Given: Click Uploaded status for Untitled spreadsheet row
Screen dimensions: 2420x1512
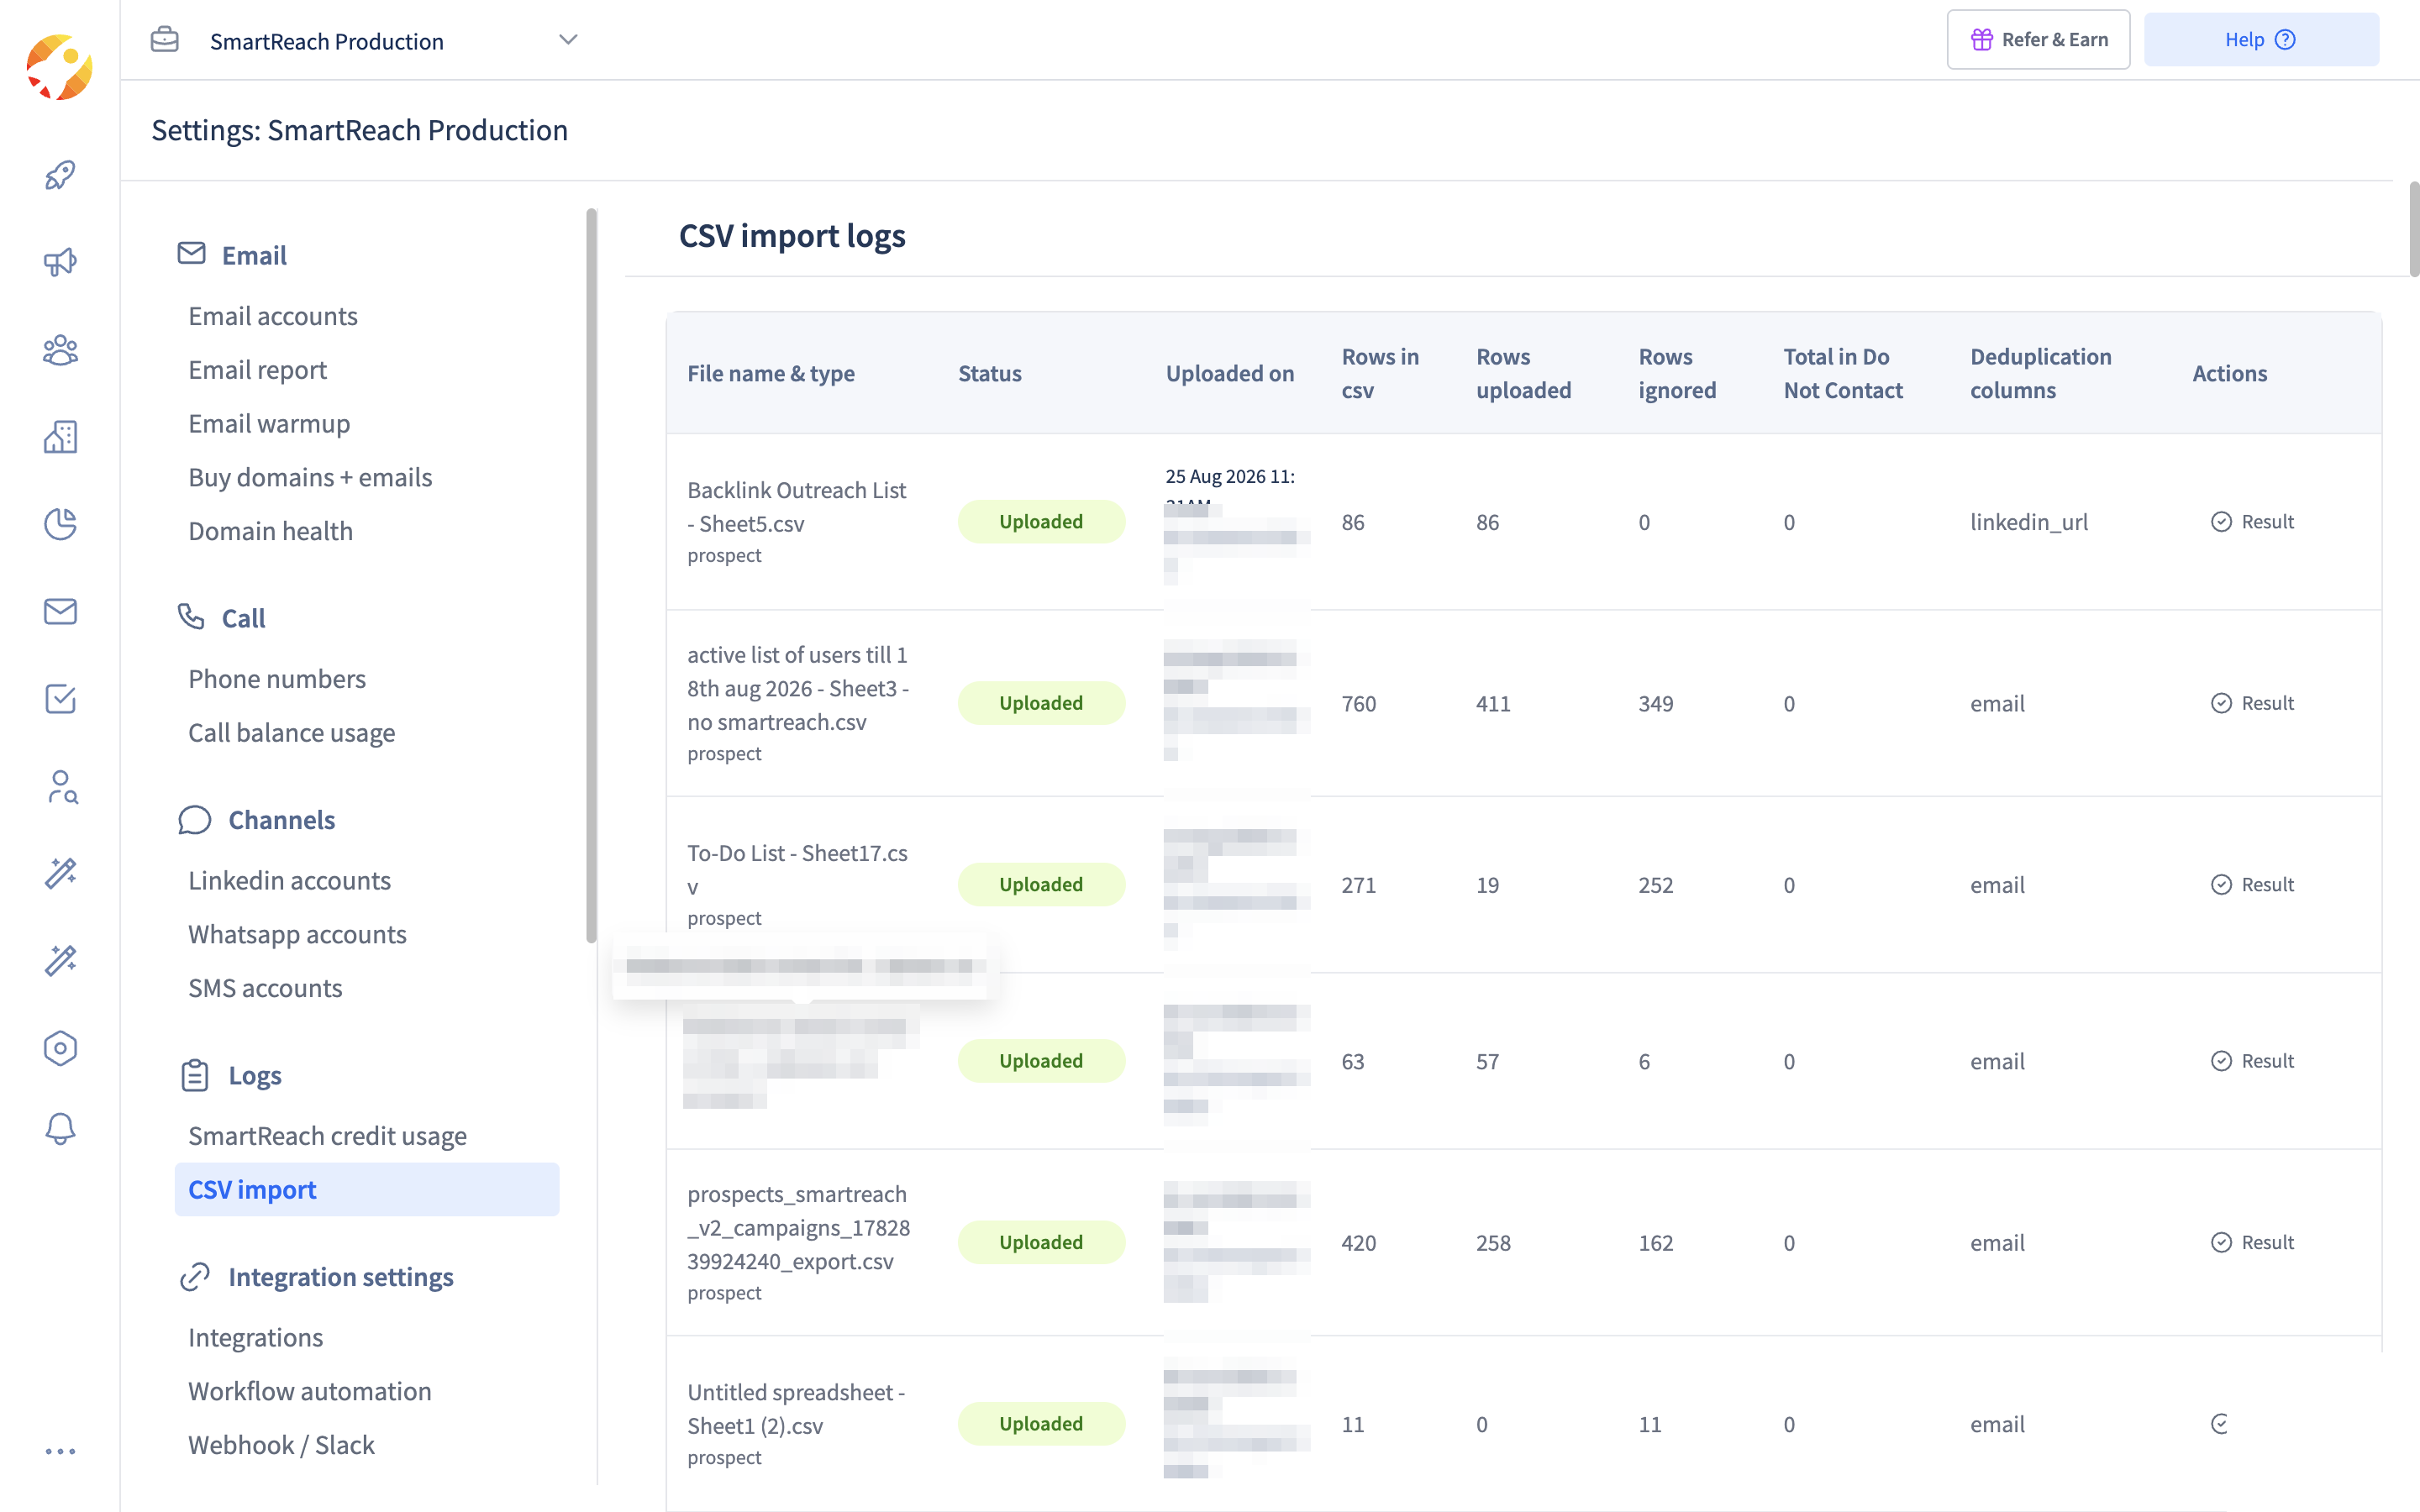Looking at the screenshot, I should 1041,1424.
